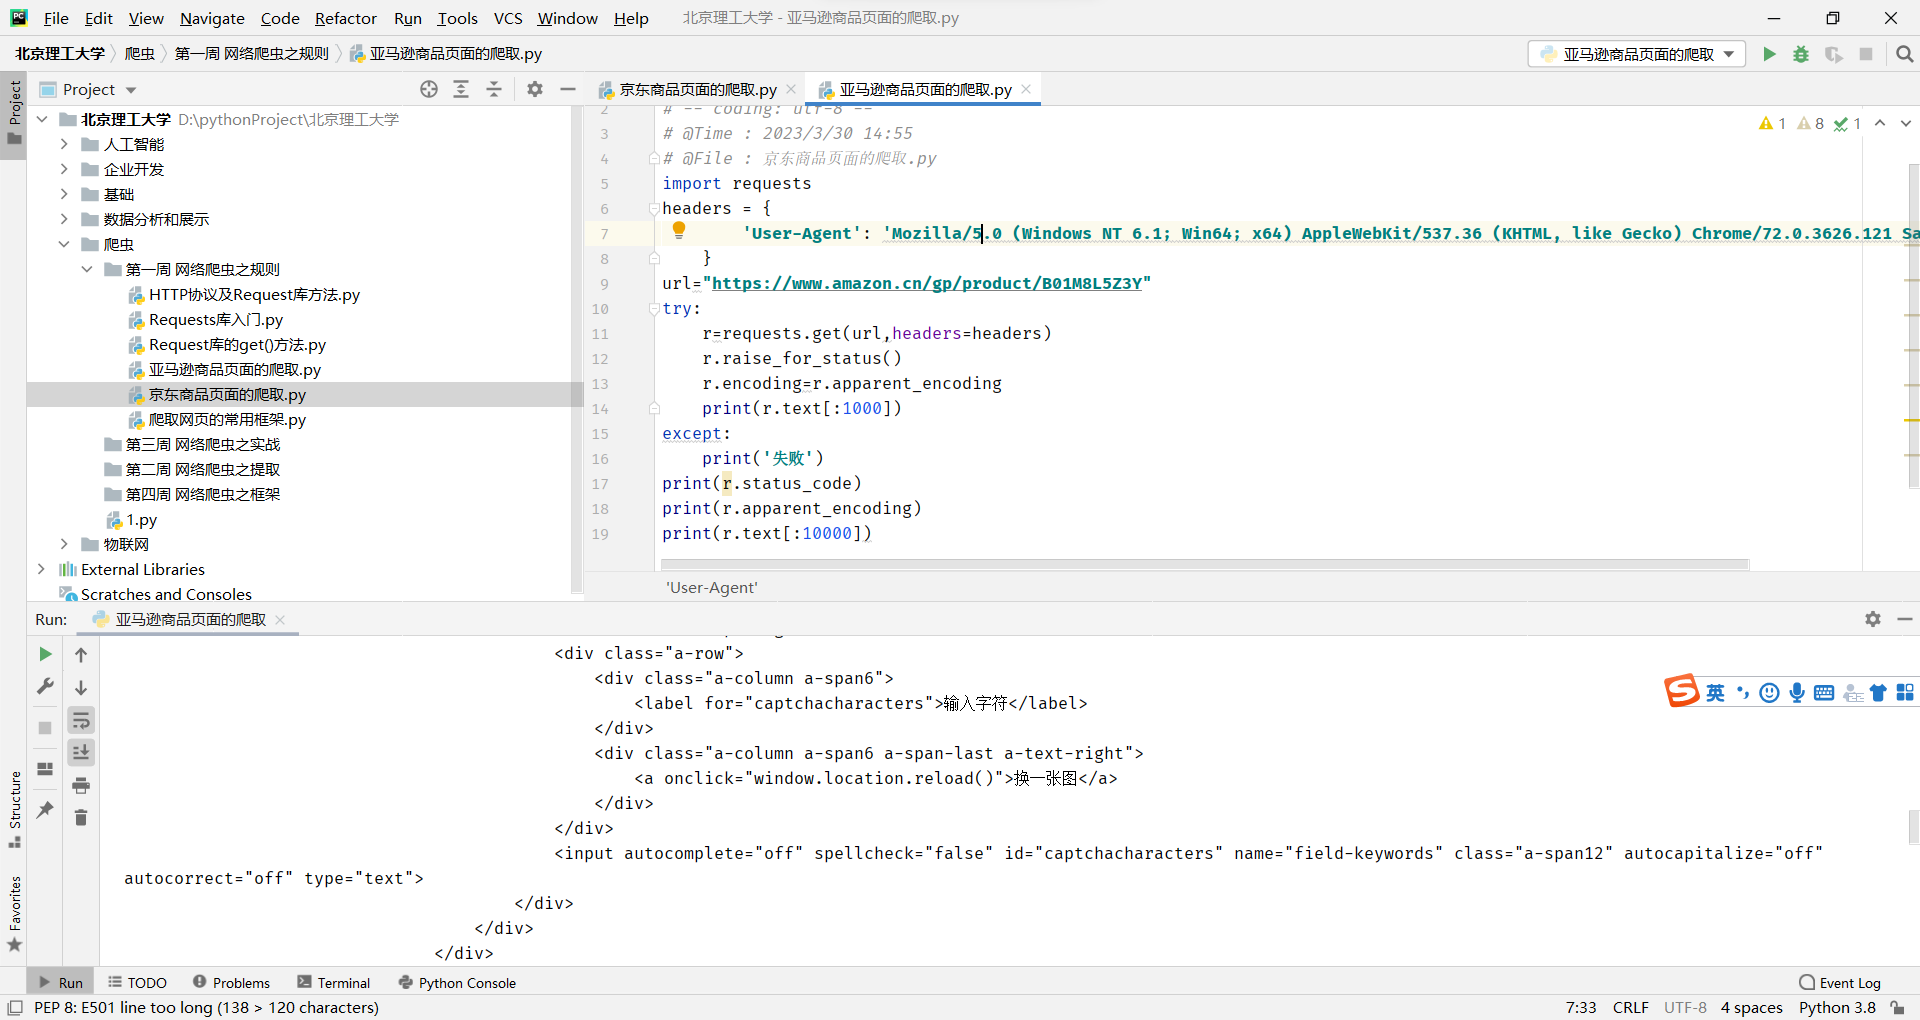This screenshot has width=1920, height=1020.
Task: Open the run configuration dropdown
Action: point(1637,54)
